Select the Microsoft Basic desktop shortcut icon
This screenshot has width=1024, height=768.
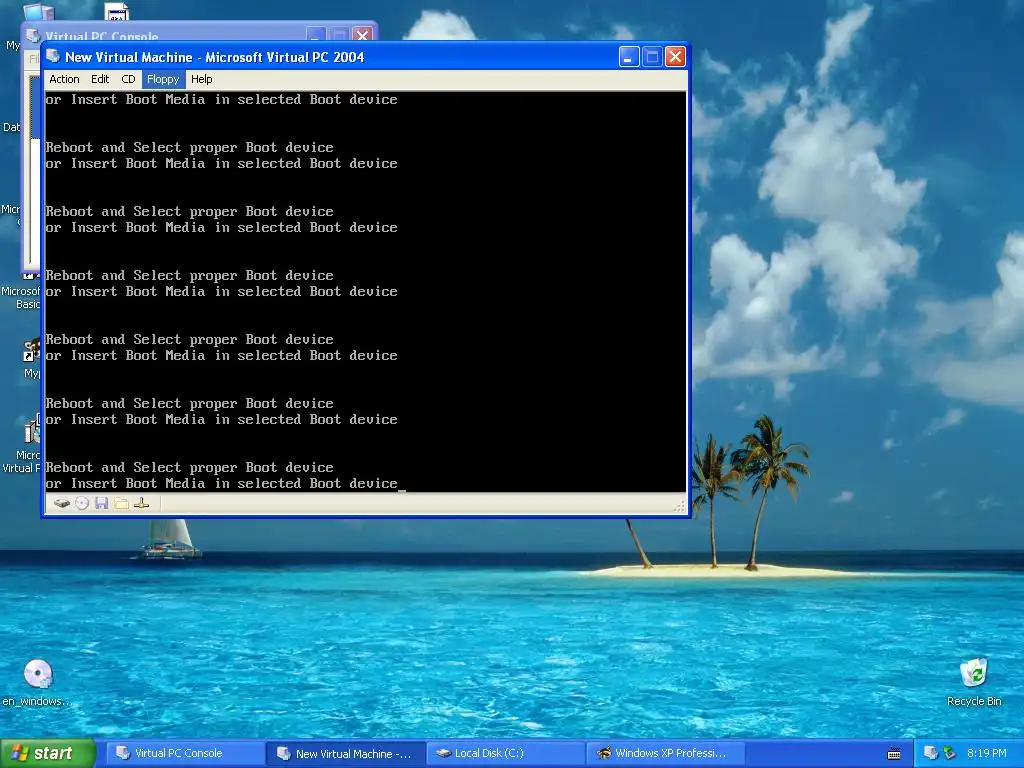point(20,291)
